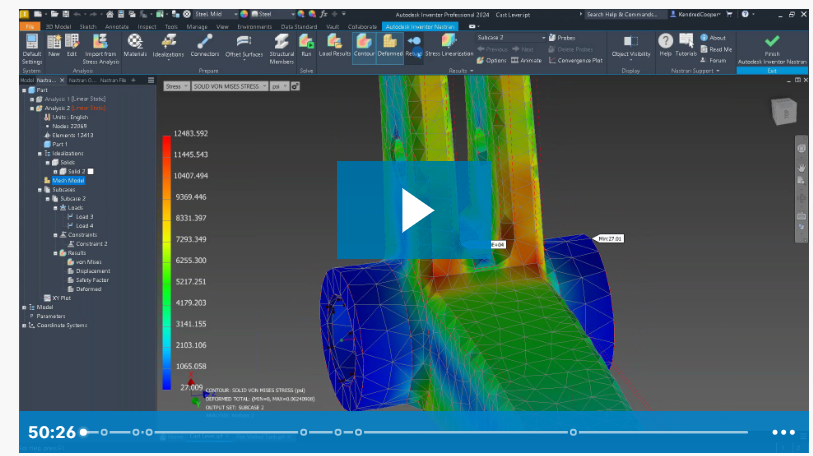Switch to the 3D Model tab
The height and width of the screenshot is (456, 813).
[58, 26]
